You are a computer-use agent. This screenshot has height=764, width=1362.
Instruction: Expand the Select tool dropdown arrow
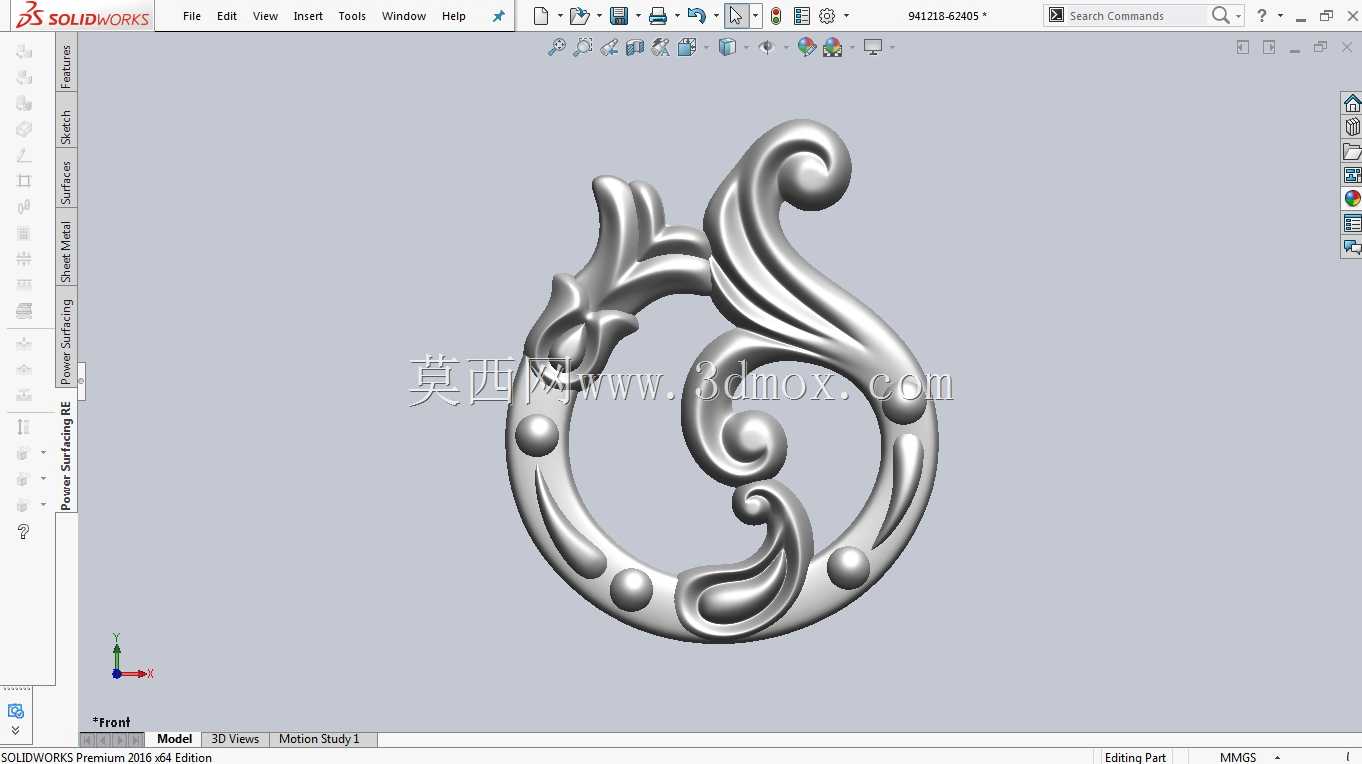click(x=755, y=16)
